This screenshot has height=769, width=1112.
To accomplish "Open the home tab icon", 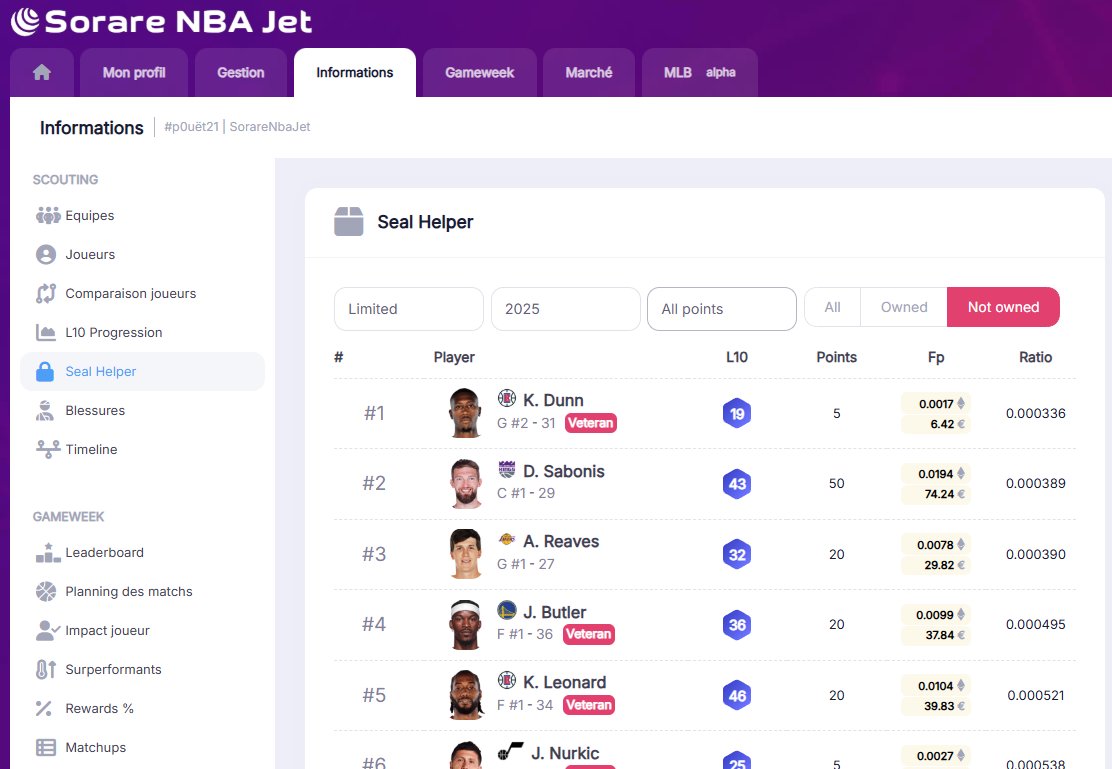I will [42, 72].
